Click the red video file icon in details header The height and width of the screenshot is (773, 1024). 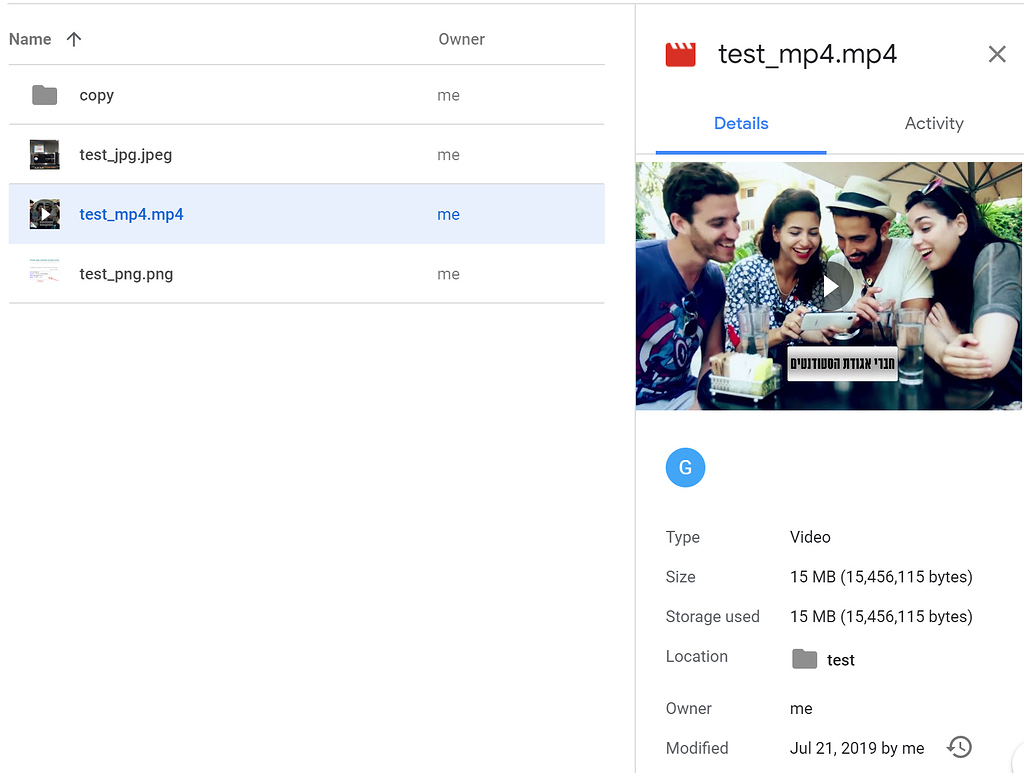[x=681, y=55]
